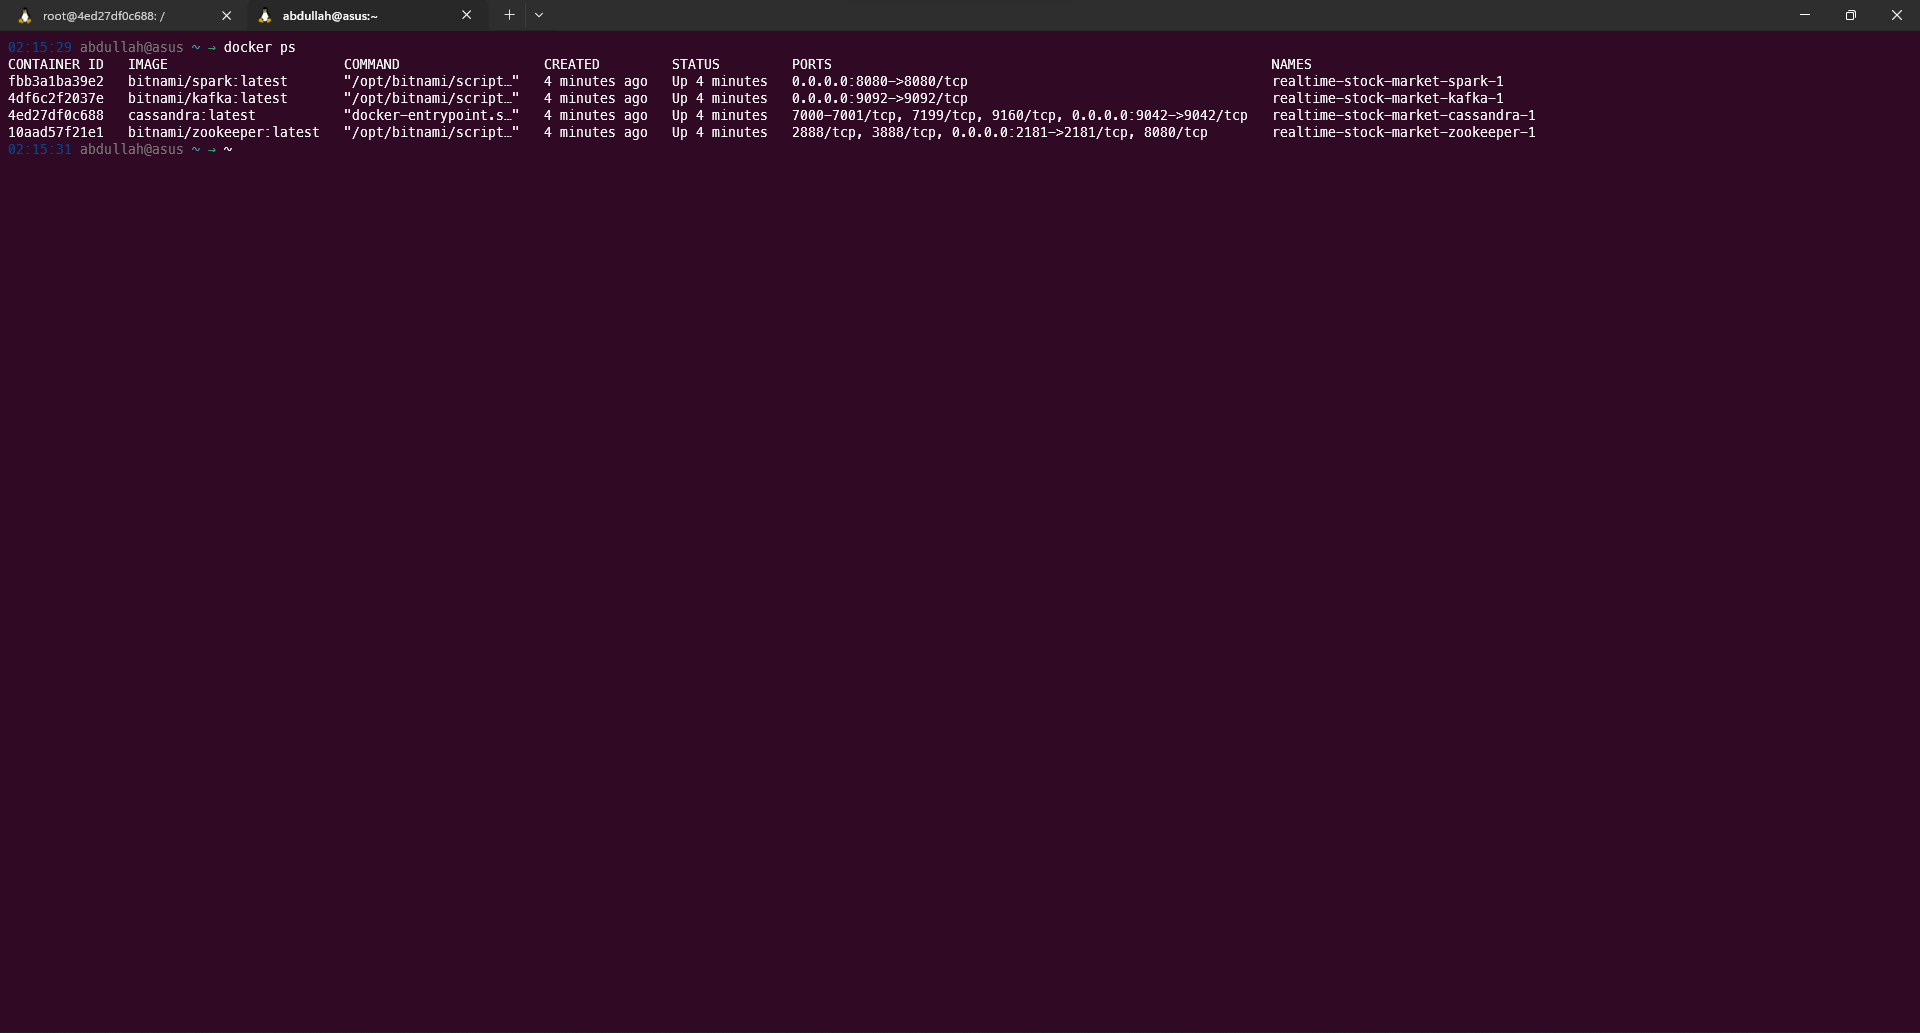This screenshot has width=1920, height=1033.
Task: Click the IMAGE column header
Action: point(148,64)
